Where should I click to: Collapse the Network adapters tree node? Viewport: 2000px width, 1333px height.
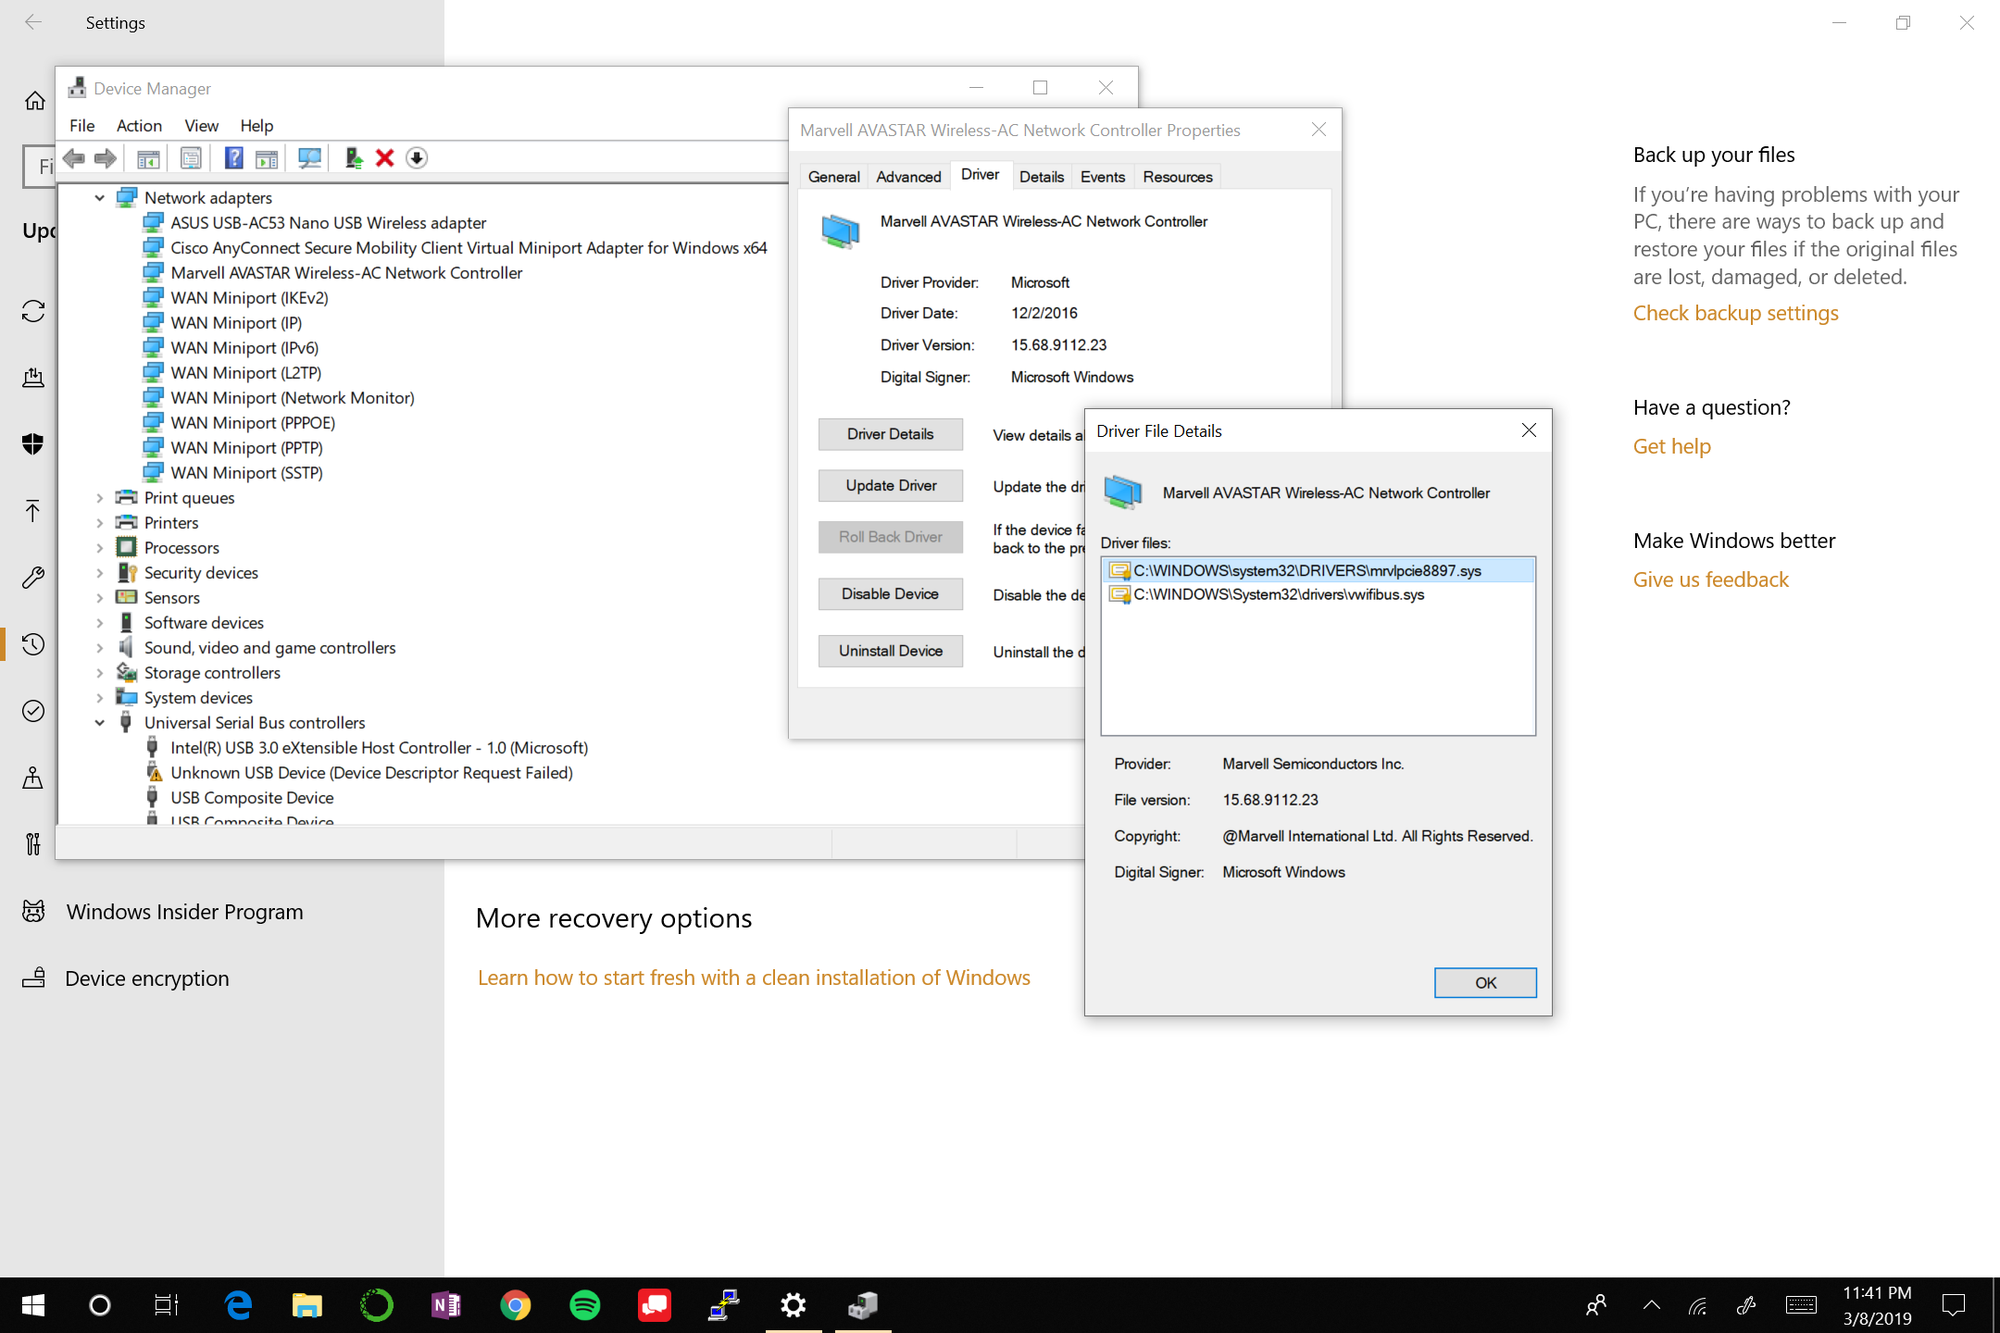pos(100,198)
